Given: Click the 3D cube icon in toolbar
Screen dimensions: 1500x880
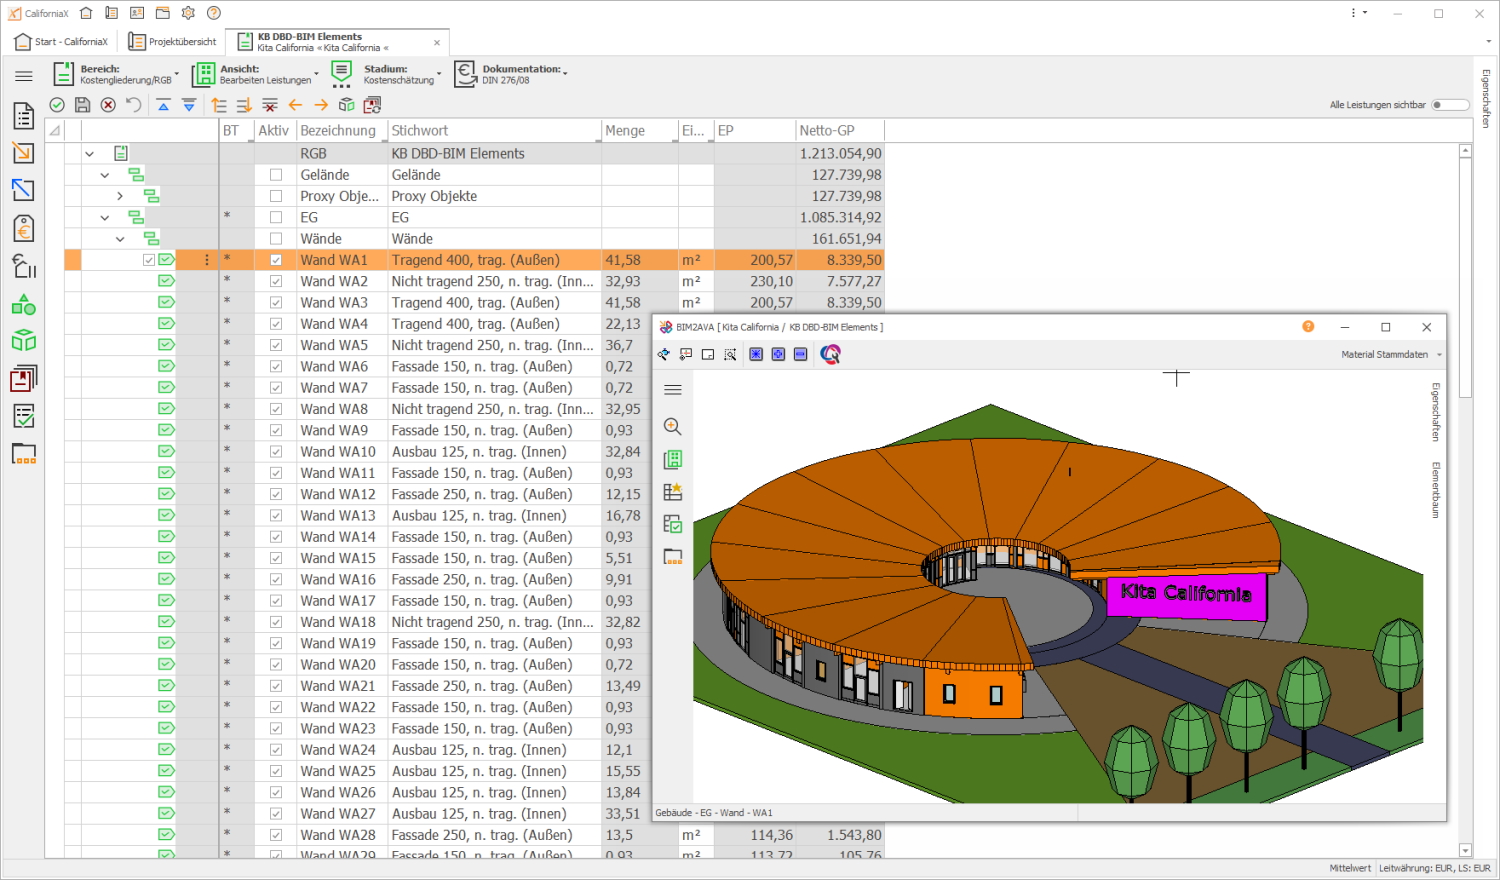Looking at the screenshot, I should [x=347, y=105].
